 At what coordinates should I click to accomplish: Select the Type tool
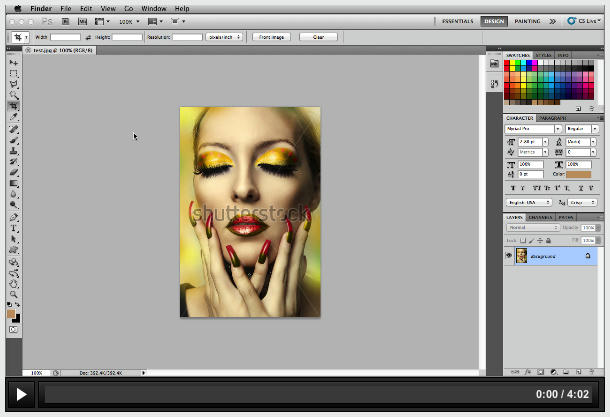14,228
